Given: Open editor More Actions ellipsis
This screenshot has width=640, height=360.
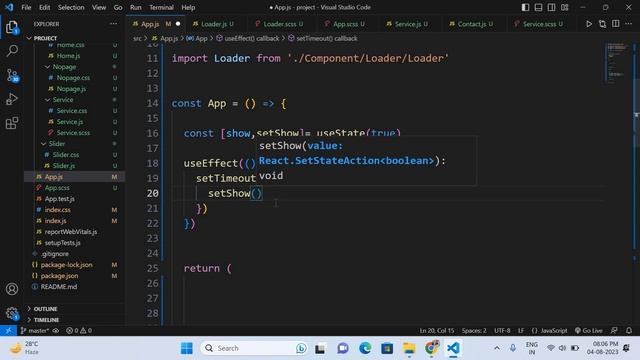Looking at the screenshot, I should click(629, 24).
